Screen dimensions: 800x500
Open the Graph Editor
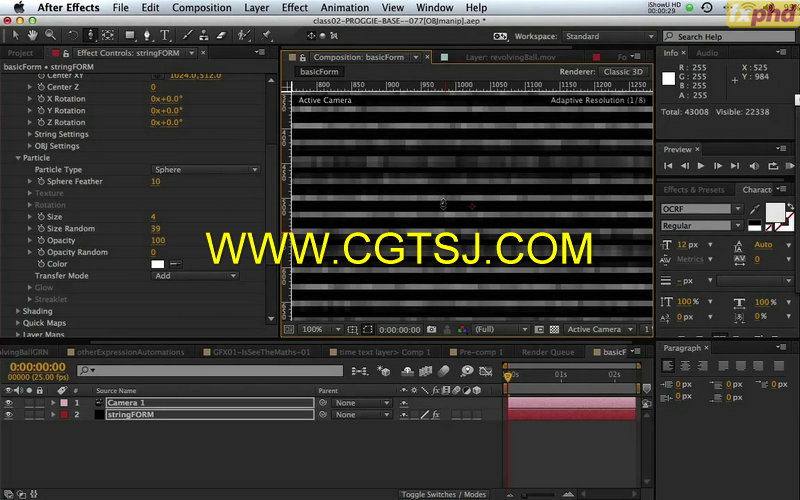coord(486,371)
